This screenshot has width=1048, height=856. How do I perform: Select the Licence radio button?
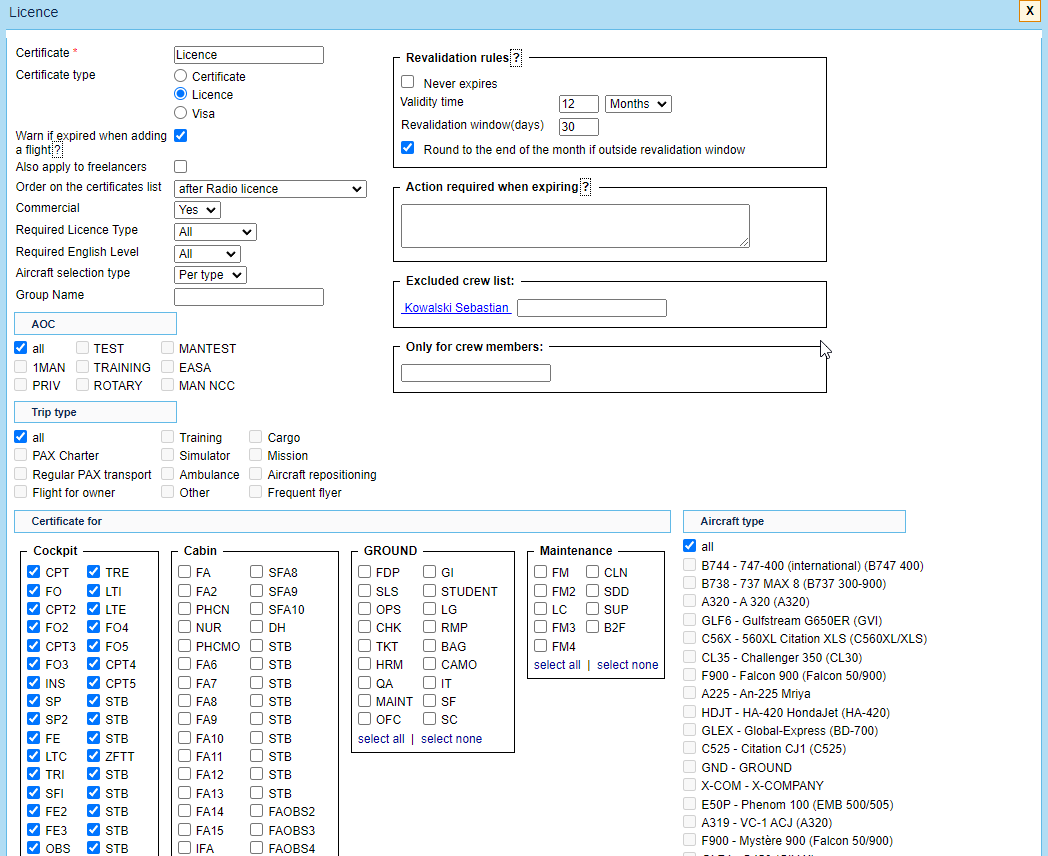point(180,94)
